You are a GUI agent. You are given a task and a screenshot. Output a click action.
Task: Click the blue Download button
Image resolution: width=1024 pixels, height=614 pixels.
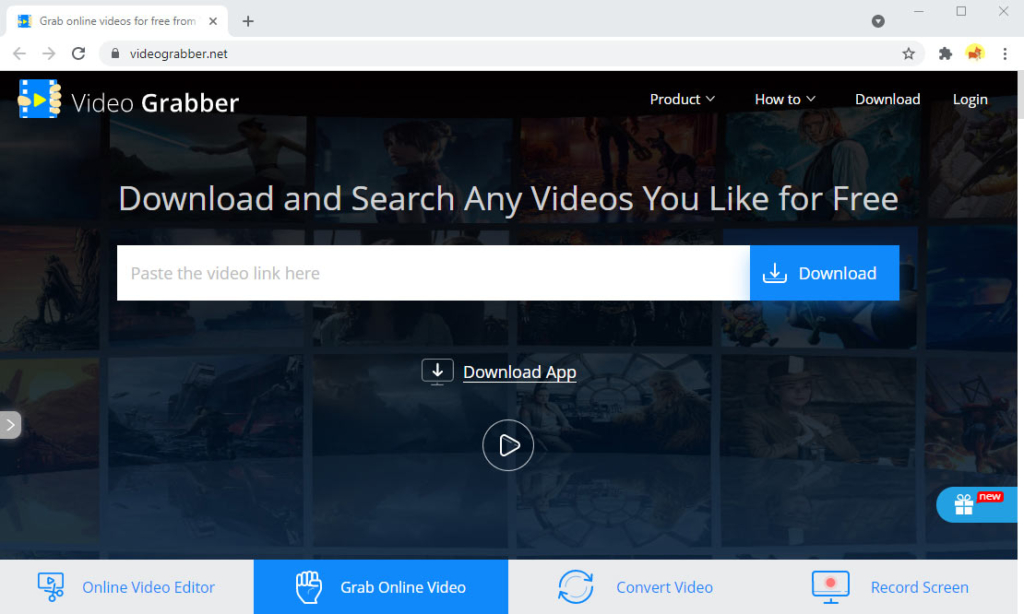pos(824,273)
